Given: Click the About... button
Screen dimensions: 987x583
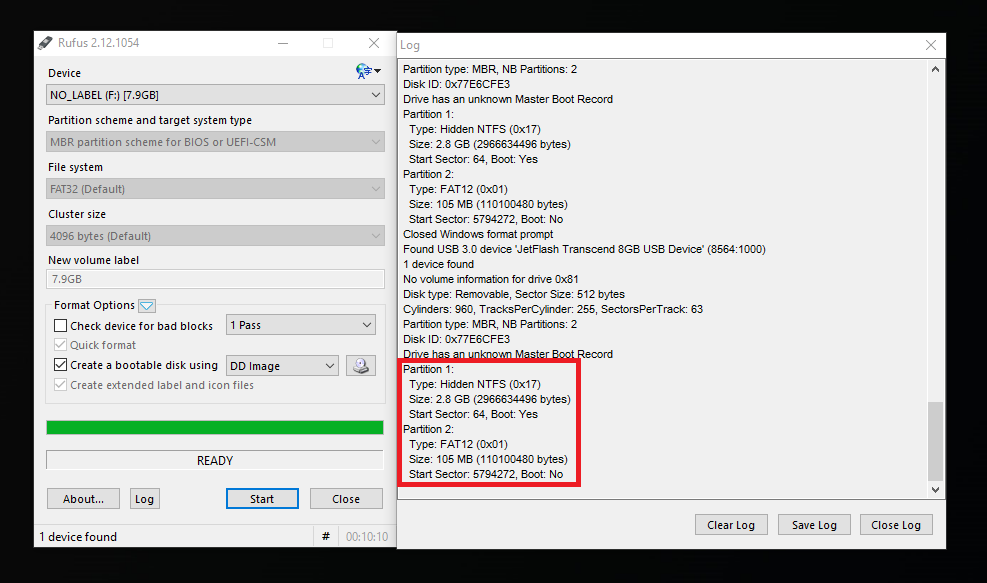Looking at the screenshot, I should click(83, 499).
